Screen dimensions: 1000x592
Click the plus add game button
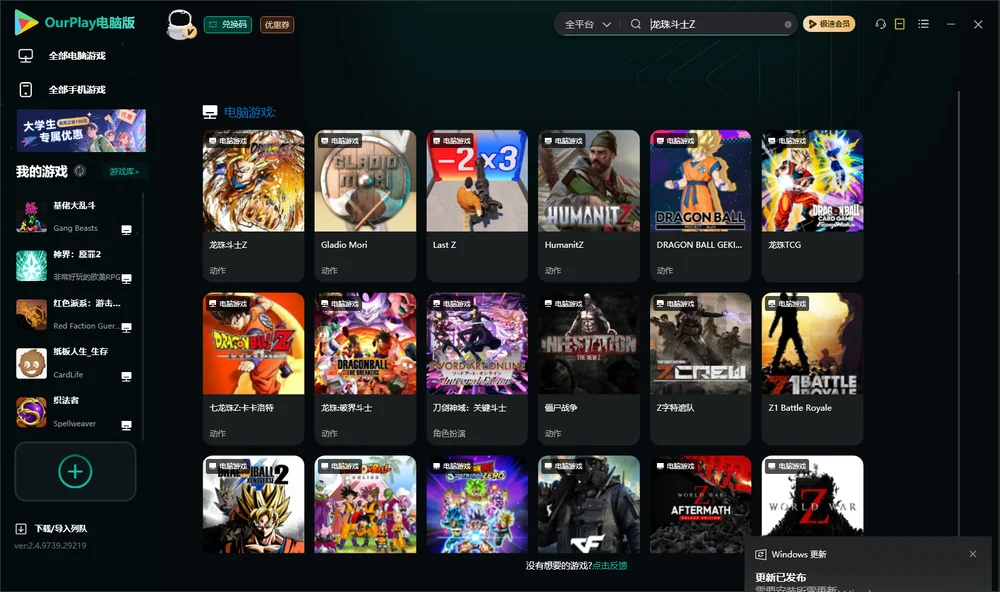[75, 471]
